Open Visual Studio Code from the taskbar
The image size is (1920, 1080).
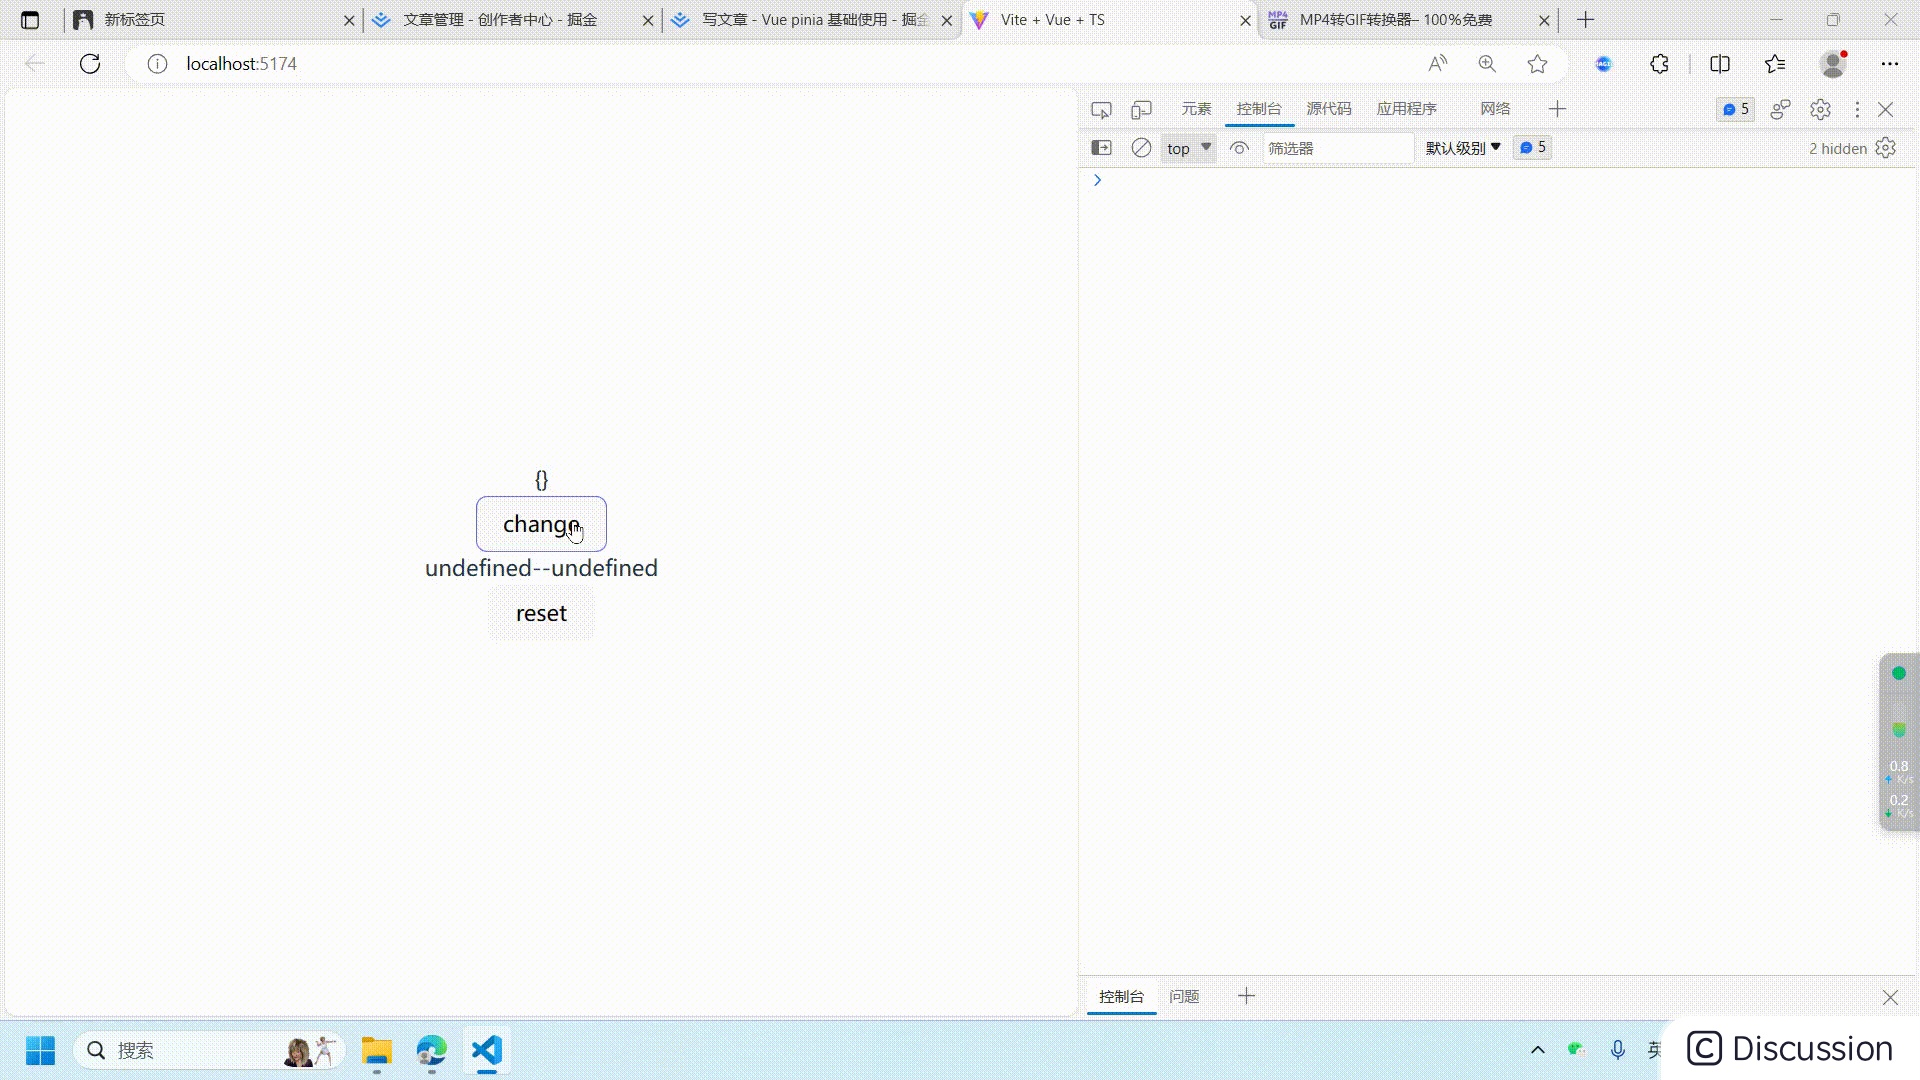click(487, 1050)
